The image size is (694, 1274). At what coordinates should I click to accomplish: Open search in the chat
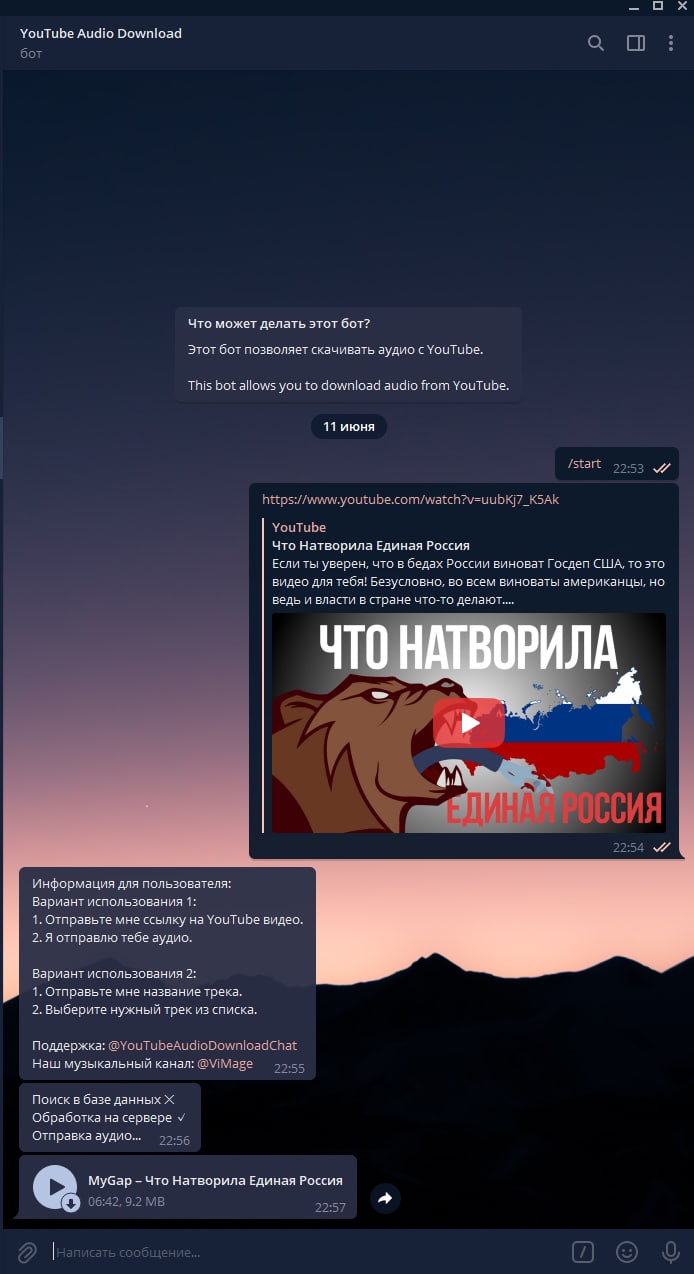[x=596, y=43]
